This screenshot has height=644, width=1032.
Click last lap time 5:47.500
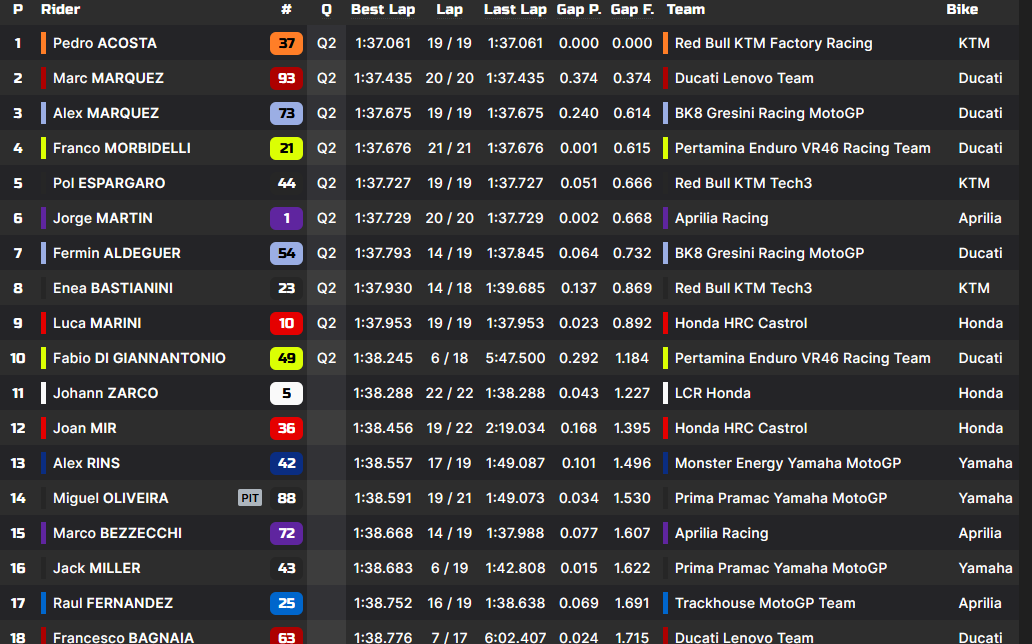click(515, 358)
